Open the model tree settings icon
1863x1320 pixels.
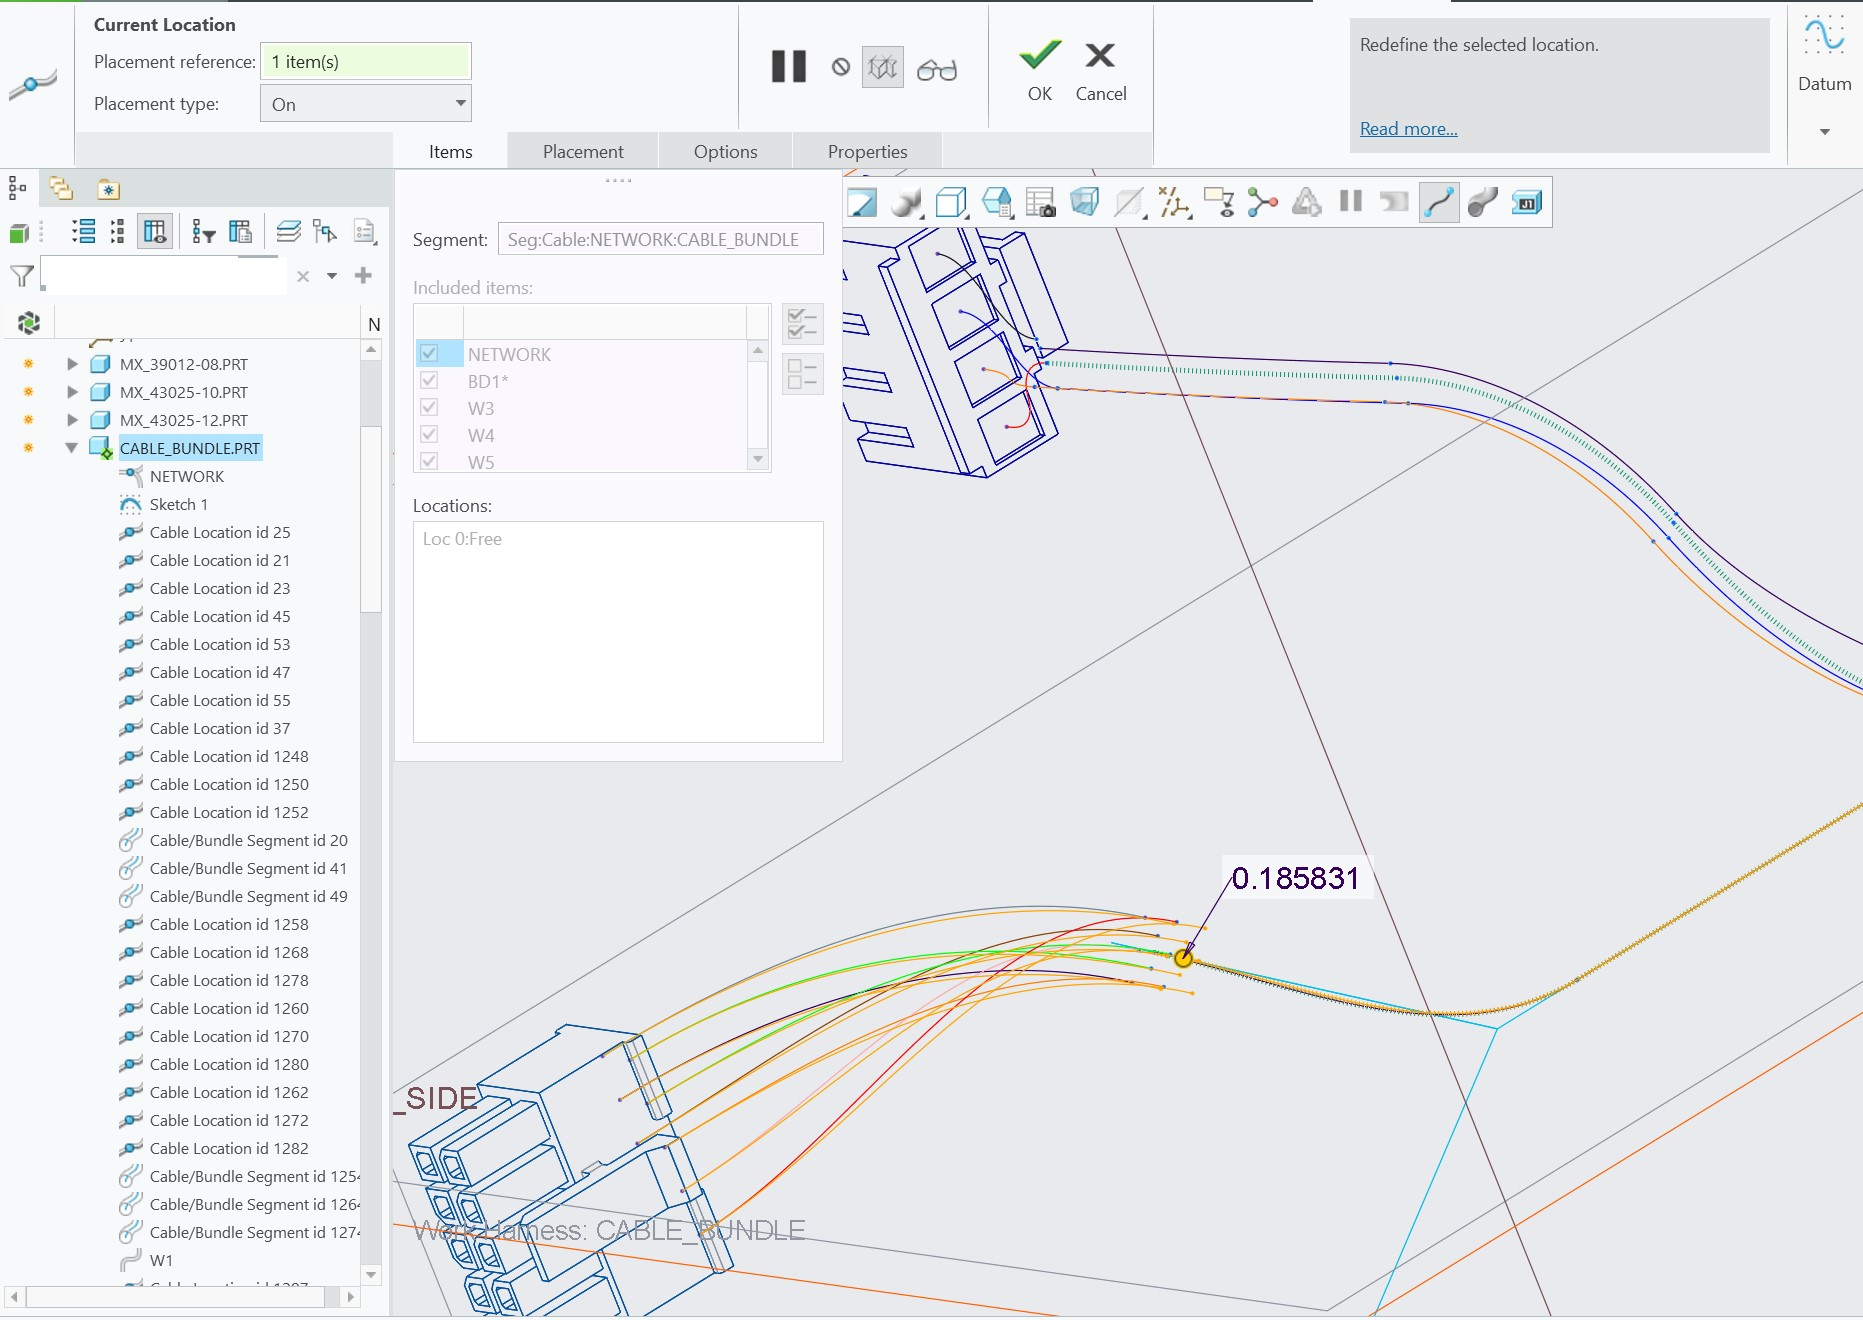pos(365,232)
